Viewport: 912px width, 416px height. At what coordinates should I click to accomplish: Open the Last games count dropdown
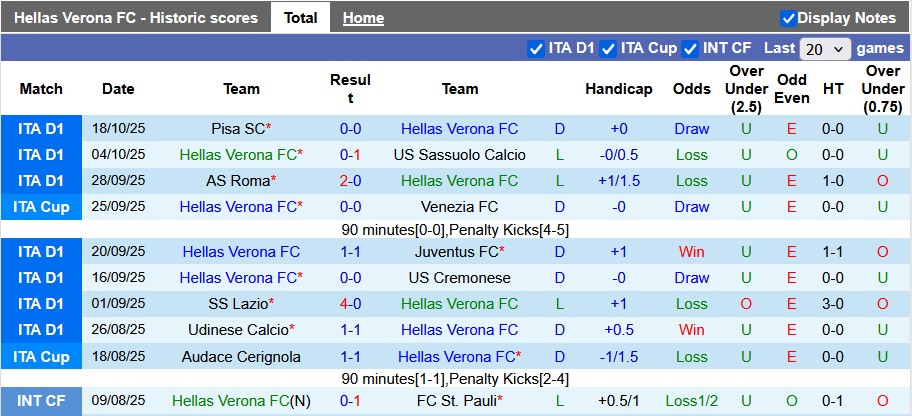click(x=825, y=48)
